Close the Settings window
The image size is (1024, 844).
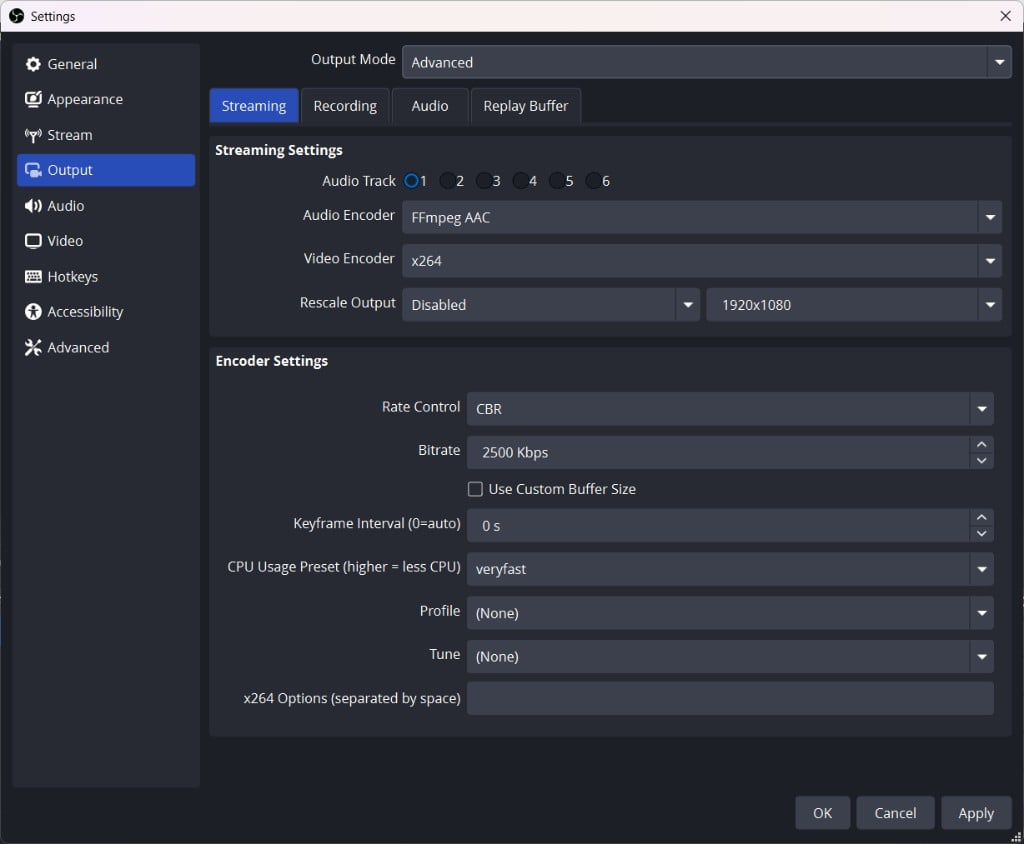[1005, 16]
